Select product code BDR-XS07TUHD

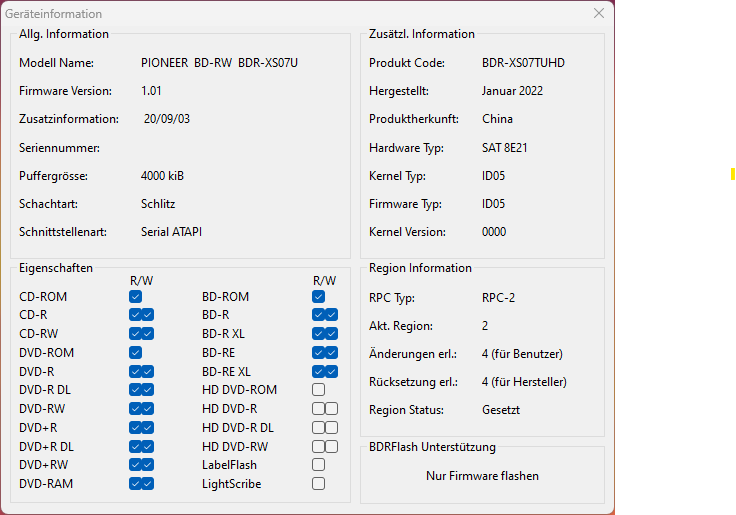(x=523, y=63)
